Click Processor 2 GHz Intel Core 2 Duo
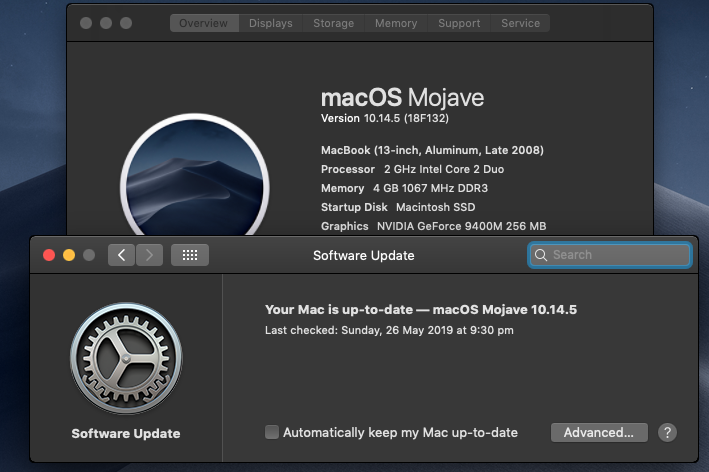This screenshot has width=709, height=472. click(x=412, y=169)
